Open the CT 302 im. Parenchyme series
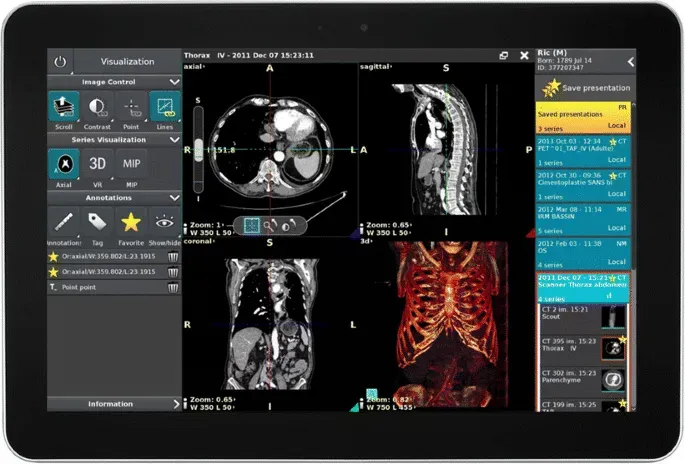685x464 pixels. pyautogui.click(x=584, y=380)
